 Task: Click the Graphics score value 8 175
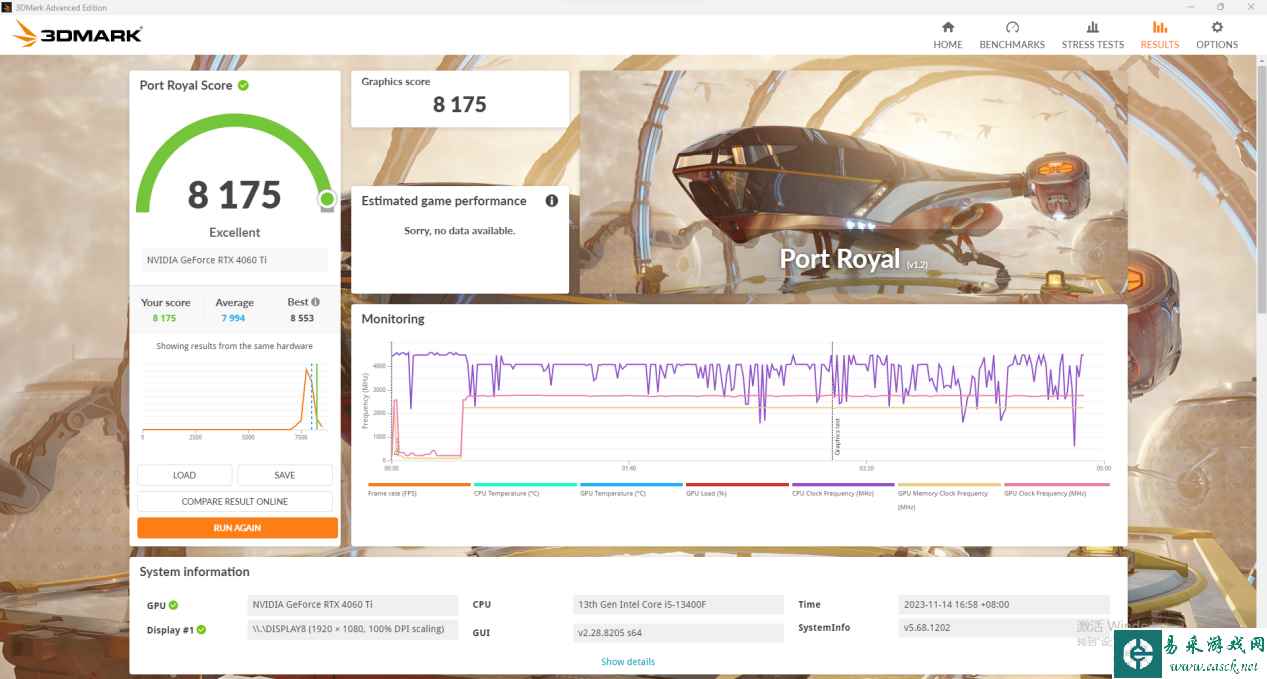pos(460,104)
